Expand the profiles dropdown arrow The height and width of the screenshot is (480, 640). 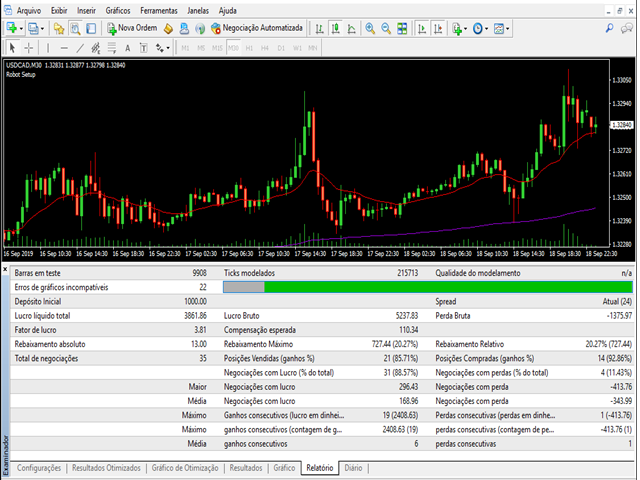(x=42, y=29)
